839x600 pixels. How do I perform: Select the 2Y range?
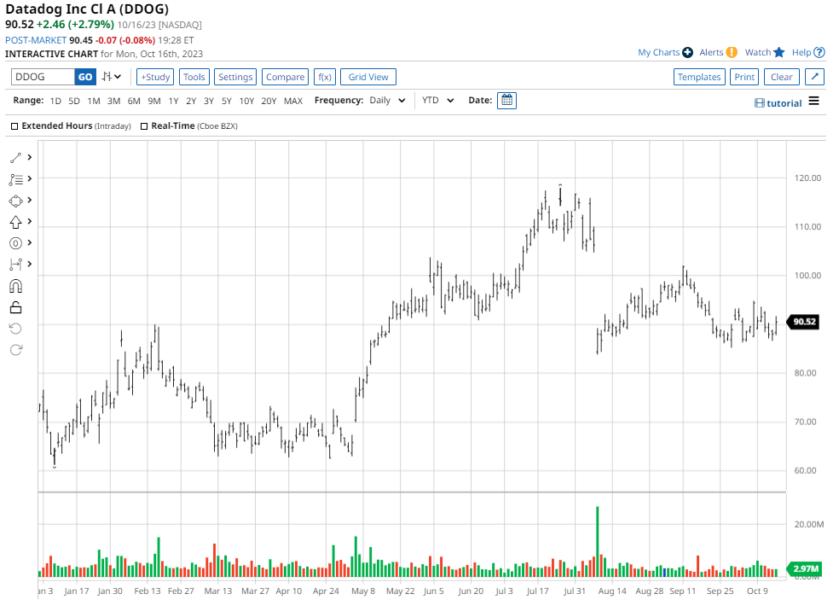191,101
